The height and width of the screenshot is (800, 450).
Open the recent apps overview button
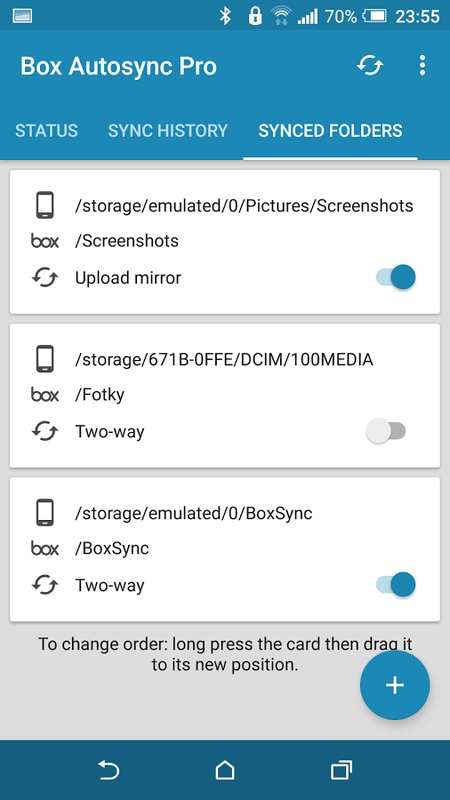341,770
